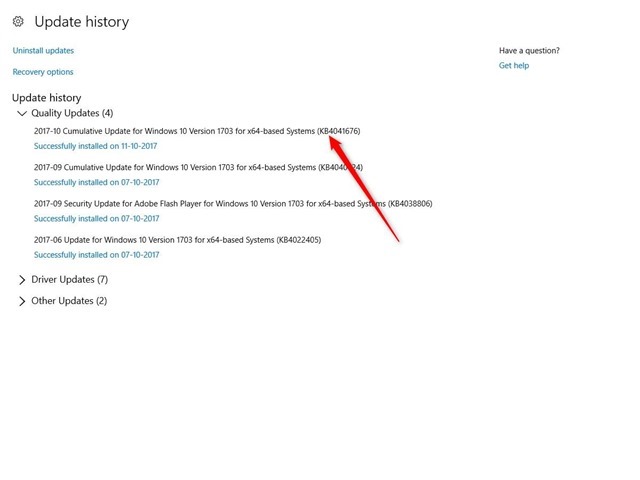Select the 2017-10 Cumulative Update KB4041676 entry
The image size is (640, 480).
pyautogui.click(x=198, y=132)
